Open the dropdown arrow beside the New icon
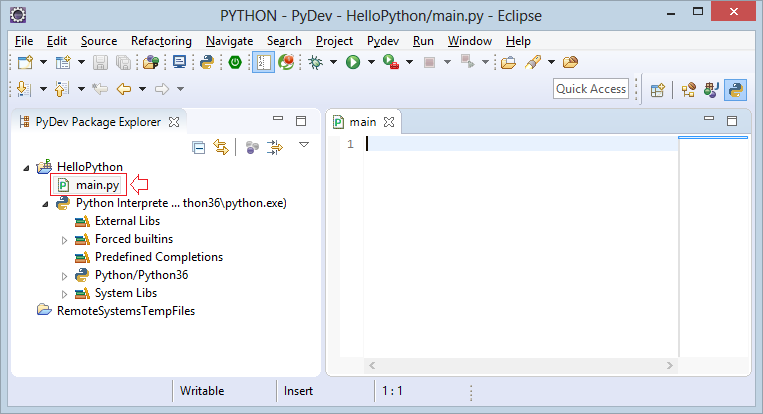 click(x=43, y=62)
